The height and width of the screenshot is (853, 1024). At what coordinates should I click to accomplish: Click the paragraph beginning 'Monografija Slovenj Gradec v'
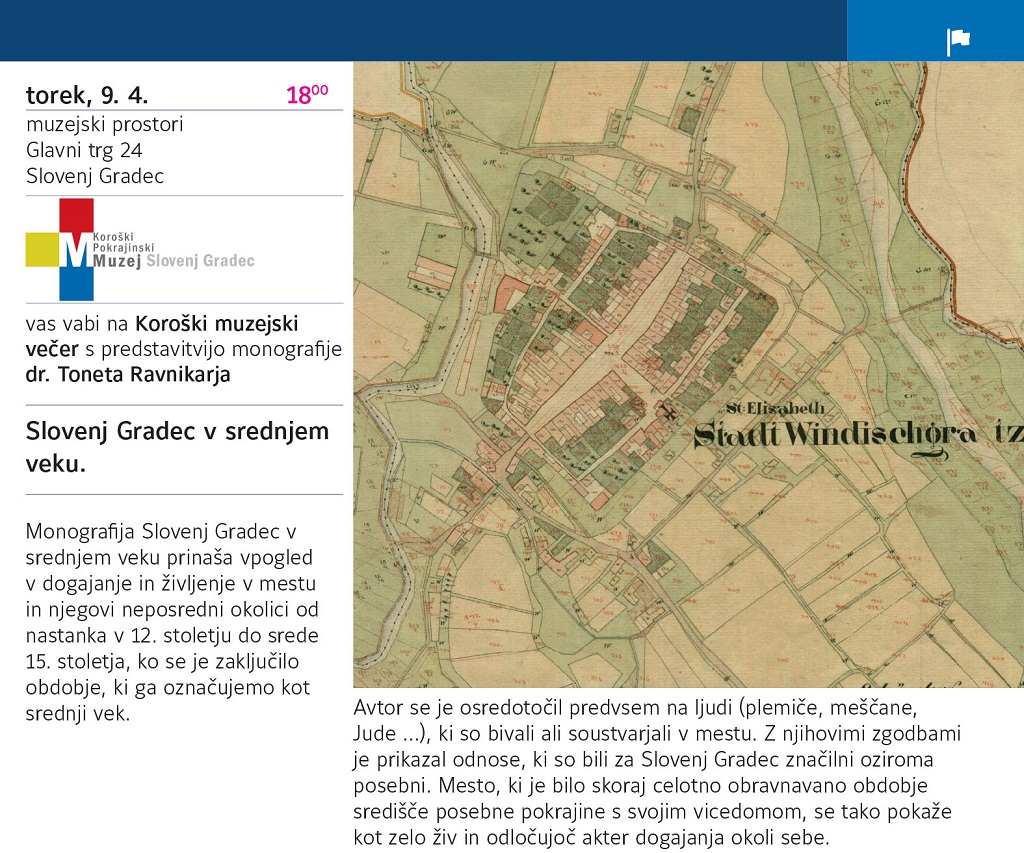pos(172,622)
